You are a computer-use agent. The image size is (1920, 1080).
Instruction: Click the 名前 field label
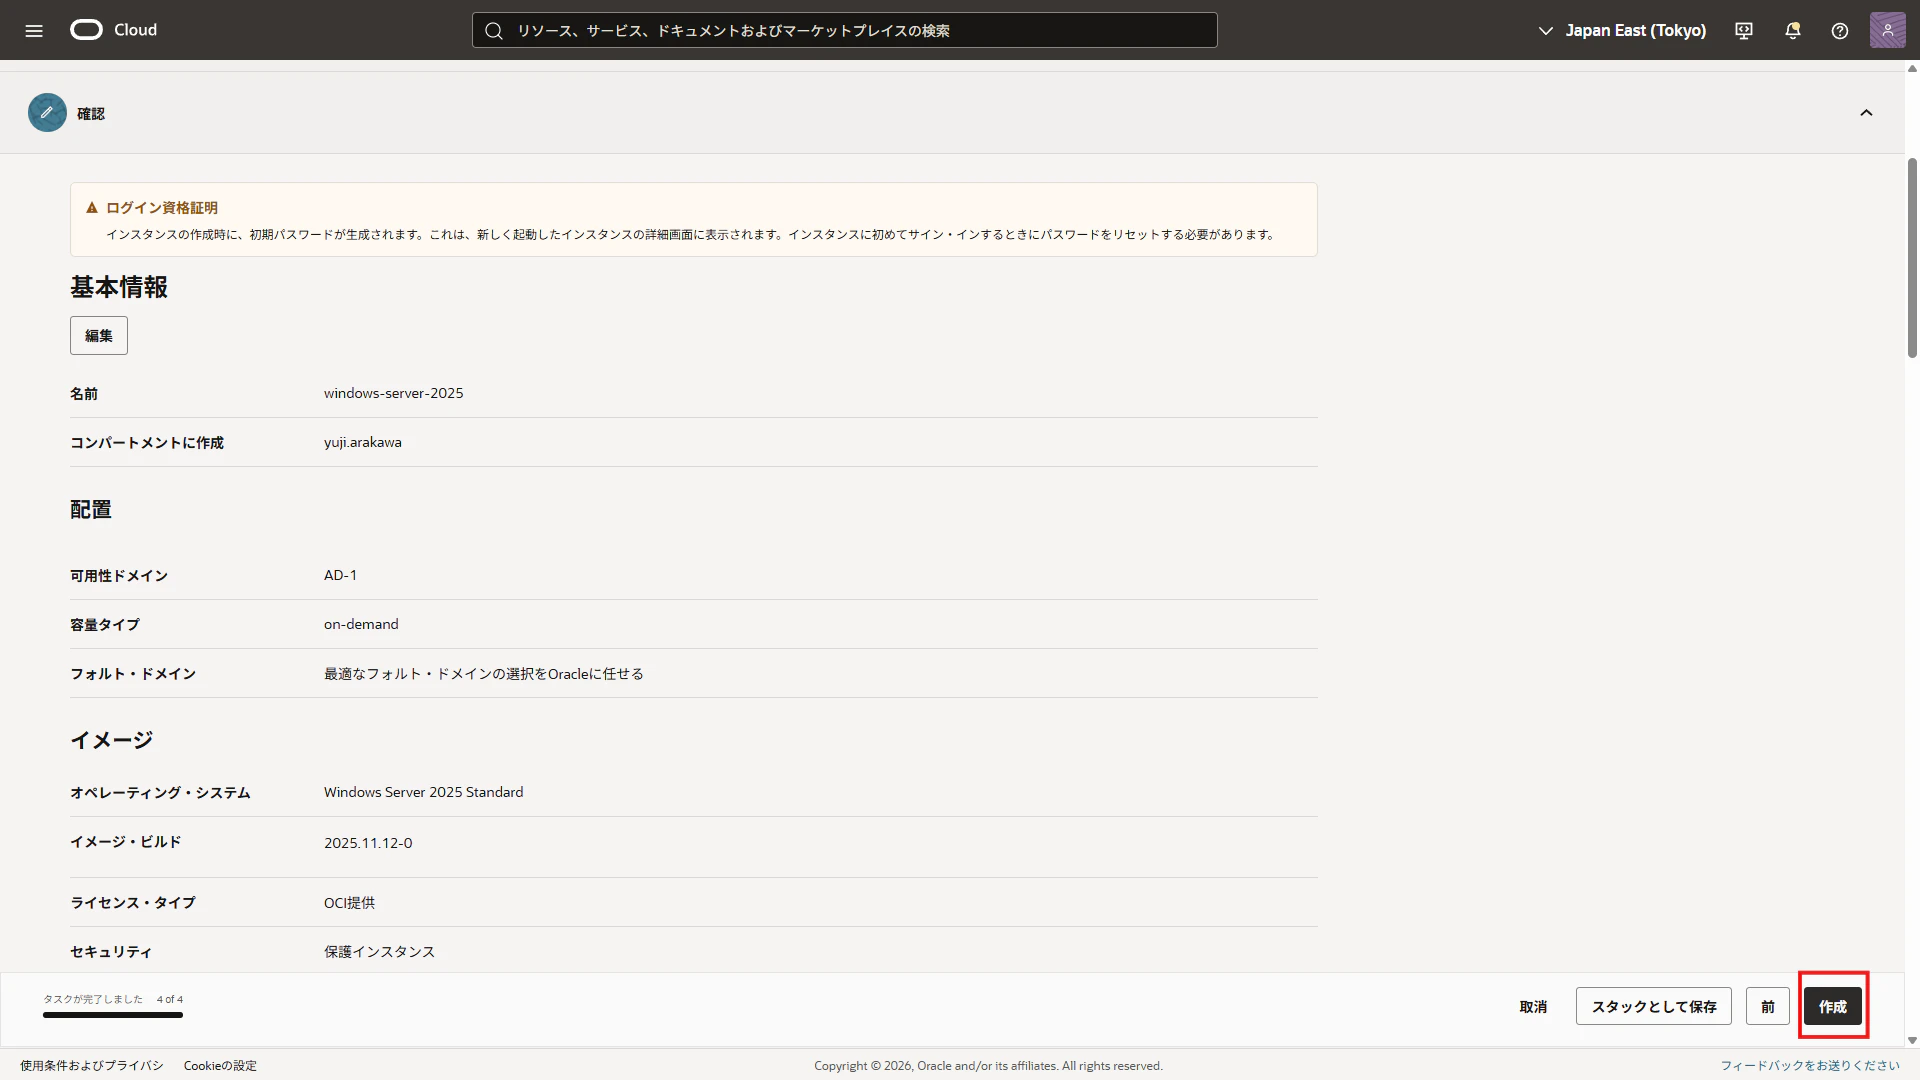[x=84, y=394]
